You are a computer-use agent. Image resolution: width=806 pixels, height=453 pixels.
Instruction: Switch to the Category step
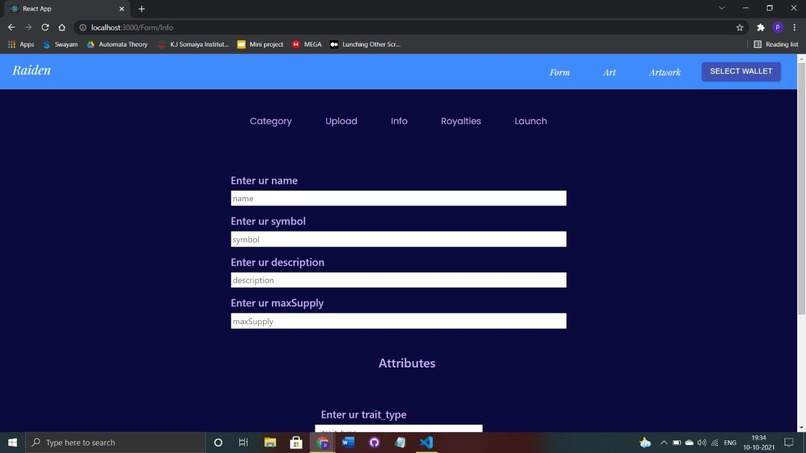271,121
